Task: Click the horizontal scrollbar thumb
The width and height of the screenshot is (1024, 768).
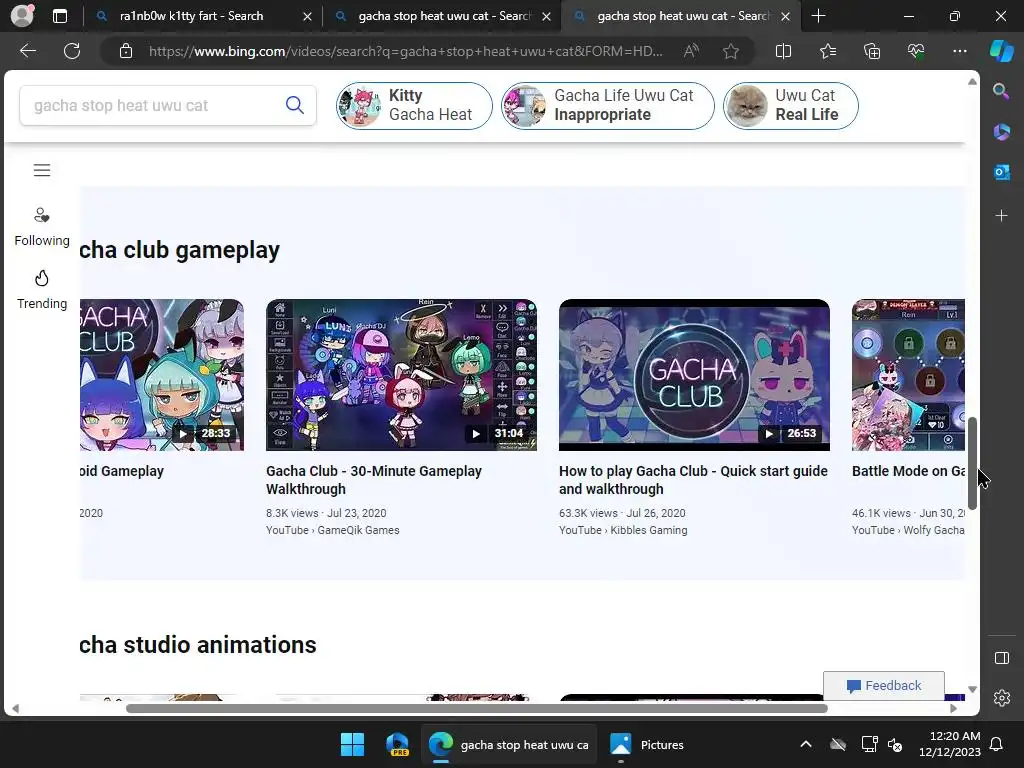Action: tap(477, 708)
